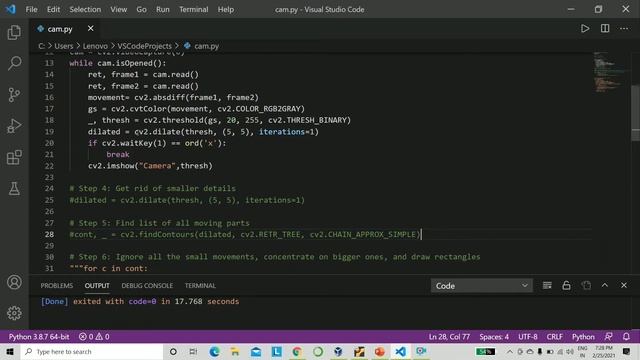Open the Edit menu

(53, 9)
